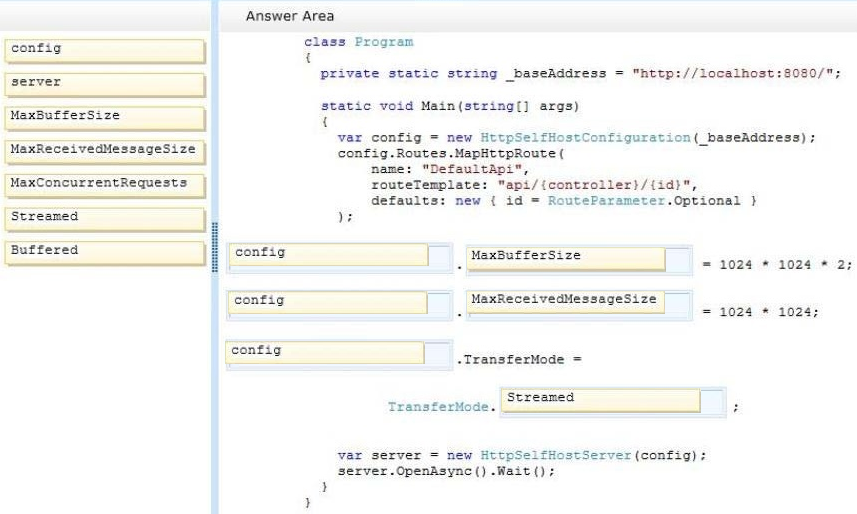Click the MaxBufferSize answer slot
Viewport: 857px width, 514px height.
point(579,260)
